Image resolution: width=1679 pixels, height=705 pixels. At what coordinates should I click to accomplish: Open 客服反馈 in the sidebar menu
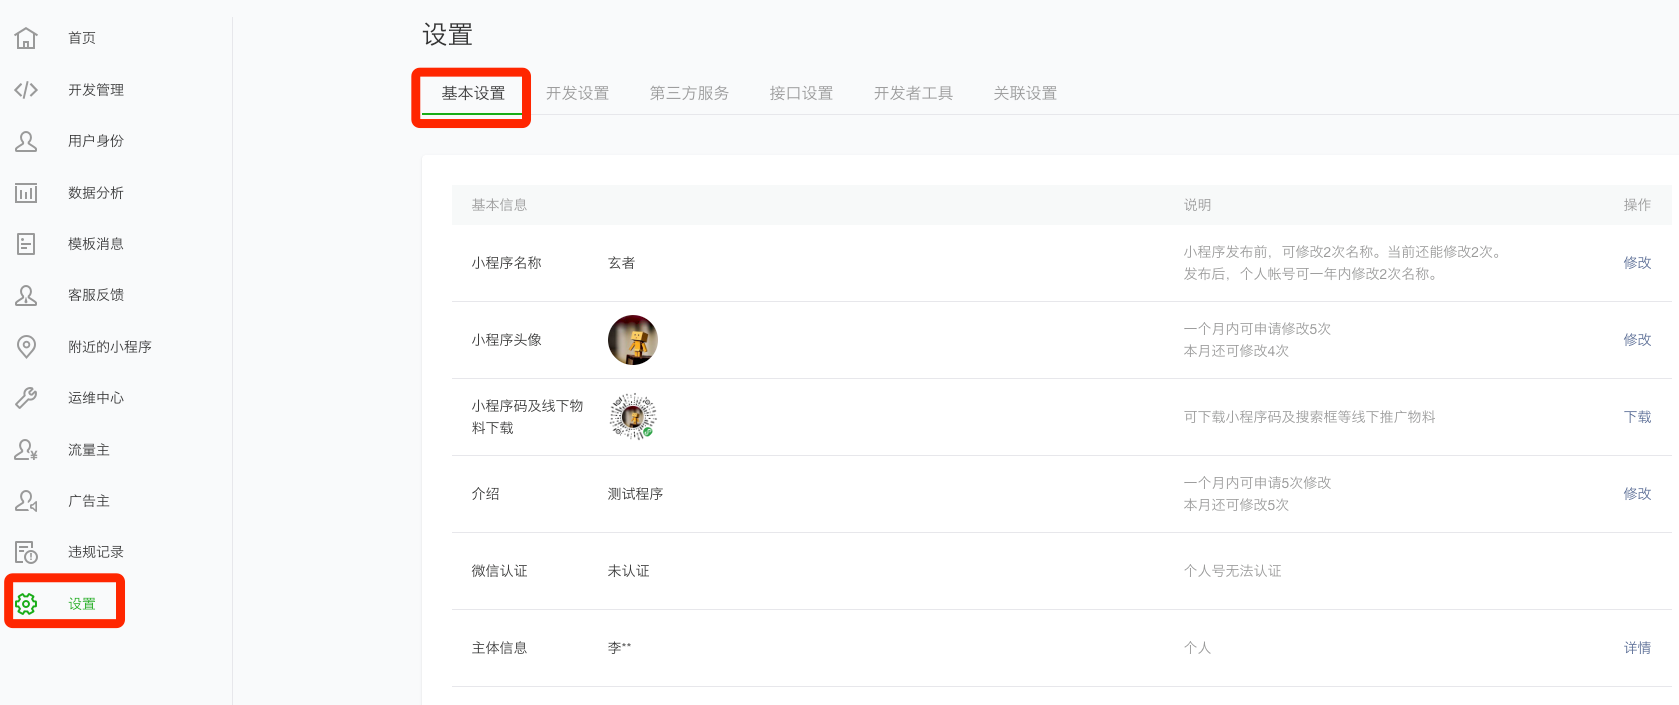click(x=96, y=295)
